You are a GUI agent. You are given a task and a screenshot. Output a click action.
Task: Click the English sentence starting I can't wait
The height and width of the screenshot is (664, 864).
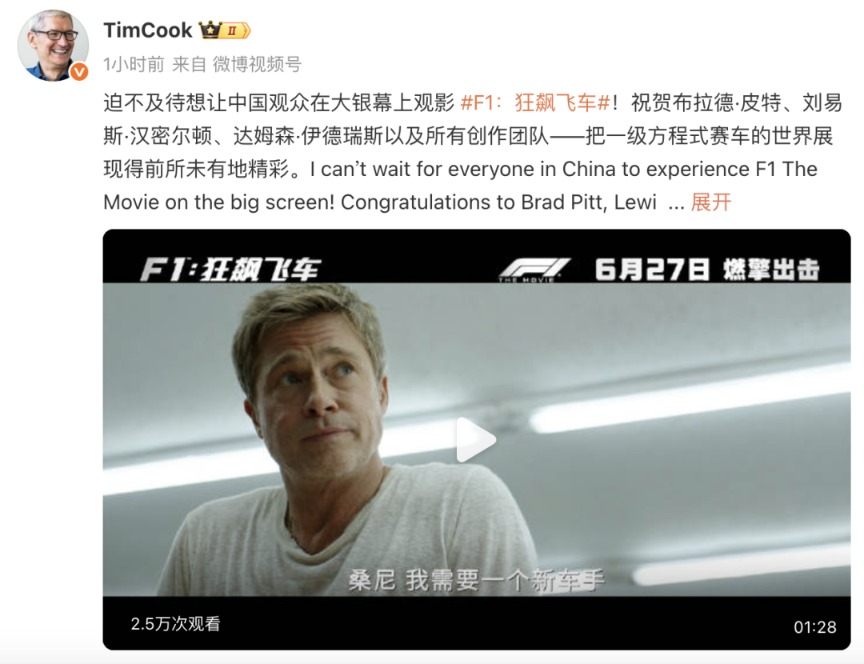point(460,186)
